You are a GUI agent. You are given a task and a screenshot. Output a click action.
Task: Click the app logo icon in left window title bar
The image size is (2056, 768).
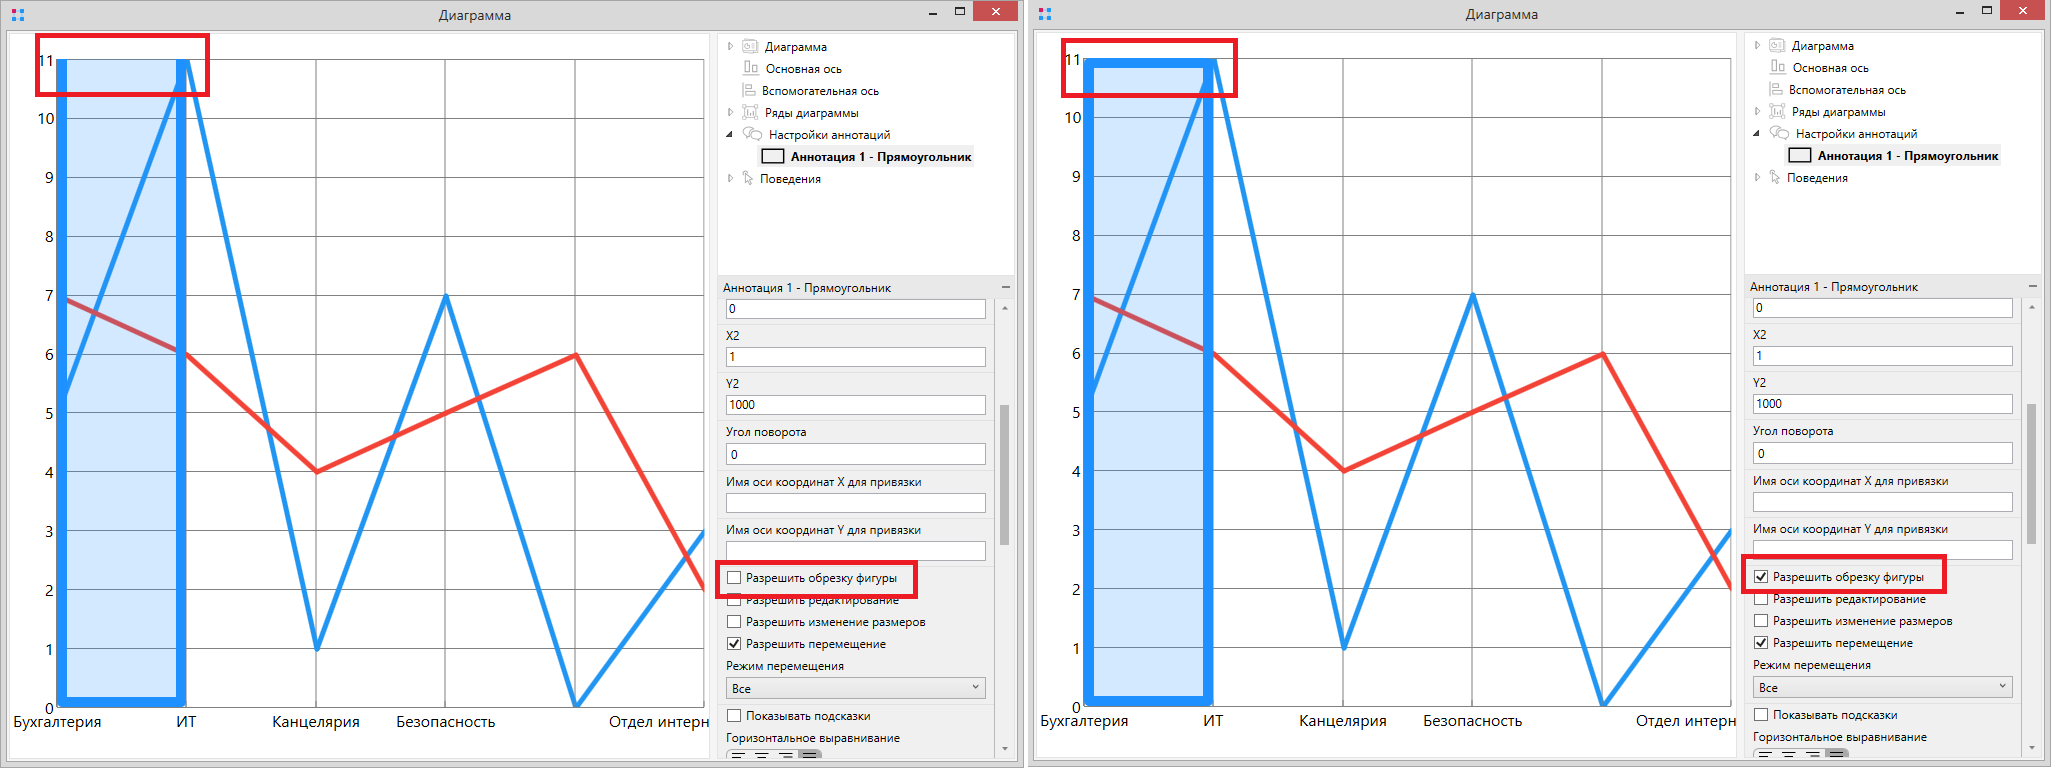tap(17, 15)
